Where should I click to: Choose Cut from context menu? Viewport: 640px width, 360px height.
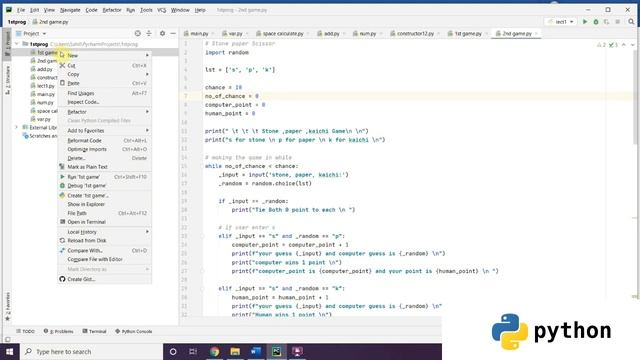105,65
